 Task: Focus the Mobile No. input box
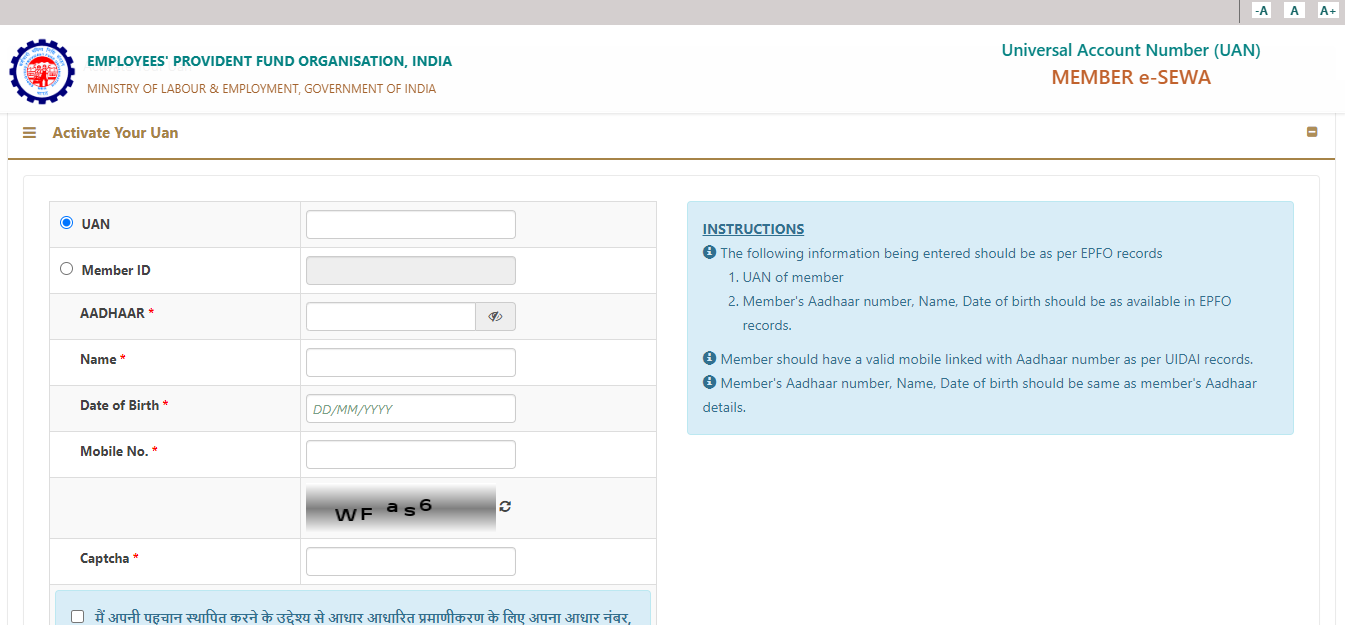click(x=410, y=455)
